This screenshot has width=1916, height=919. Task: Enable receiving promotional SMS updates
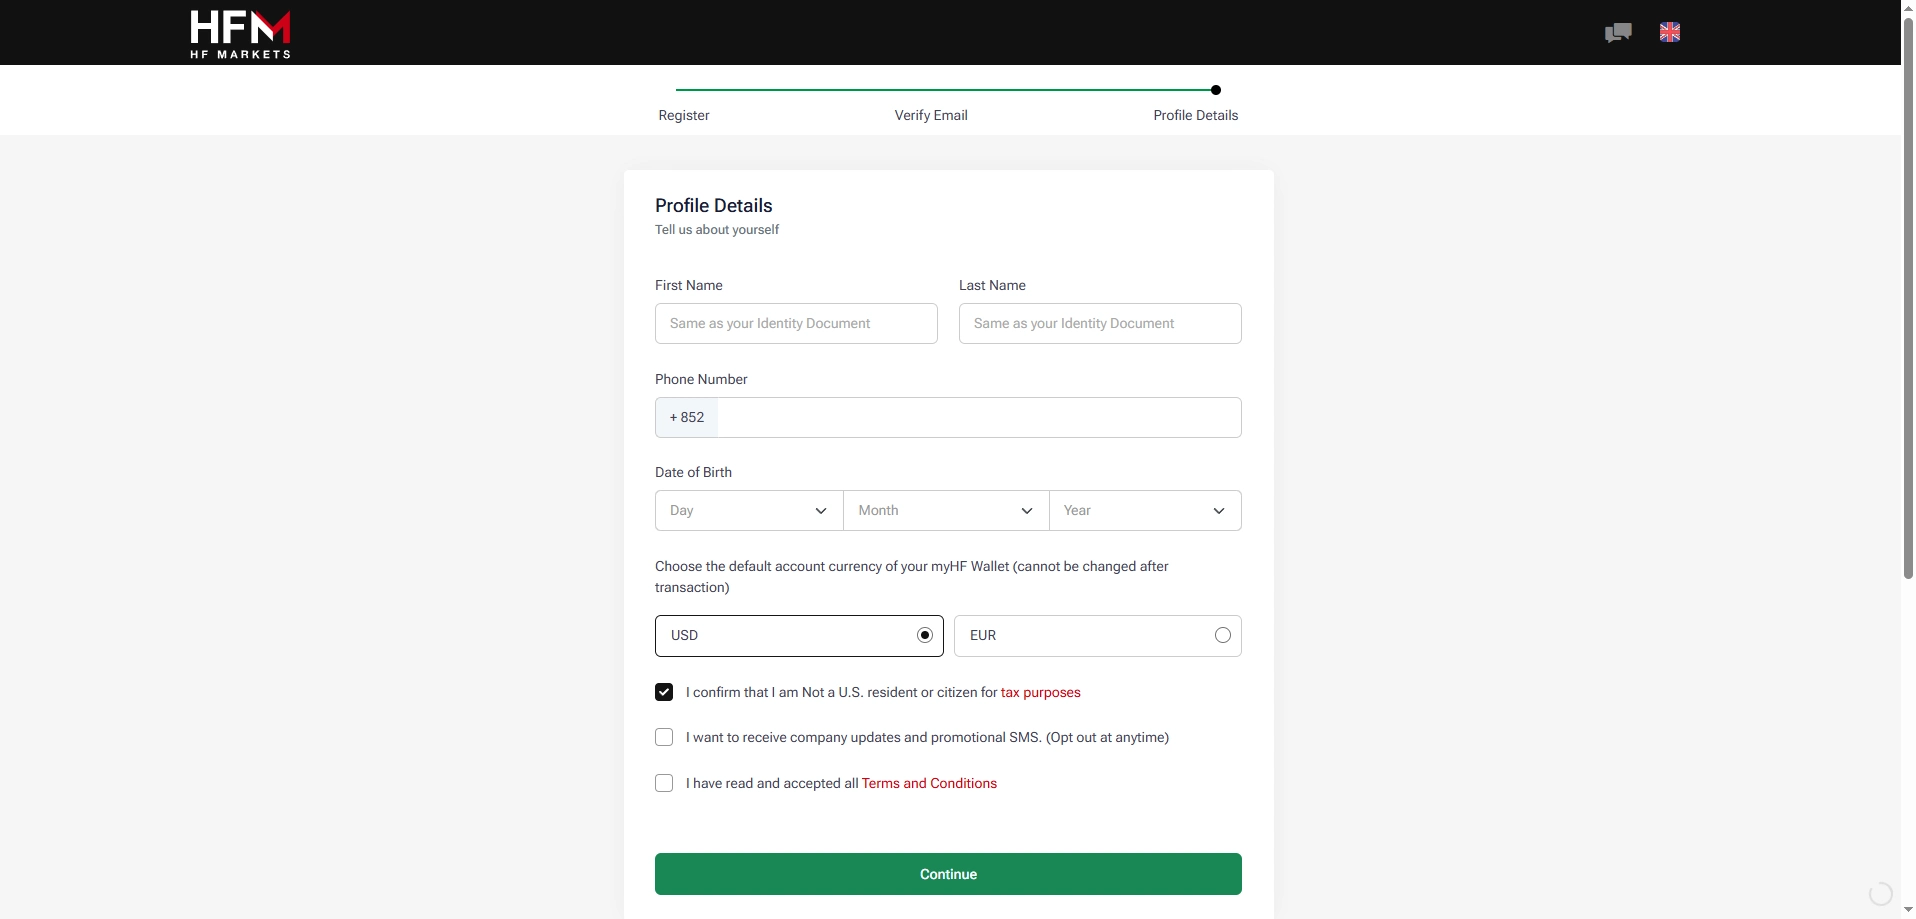pos(663,737)
